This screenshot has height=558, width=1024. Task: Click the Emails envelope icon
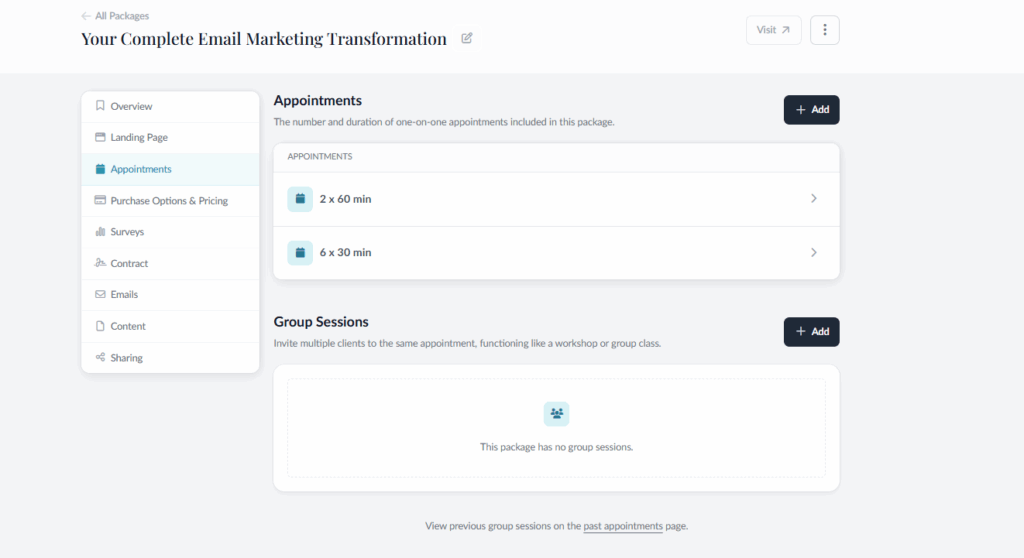click(100, 294)
